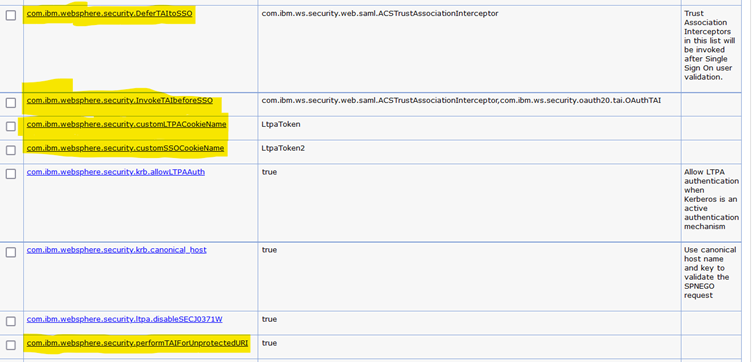Screen dimensions: 752x362
Task: Open the com.ibm.websphere.security.krb.allowLTPAAuth link
Action: 116,172
